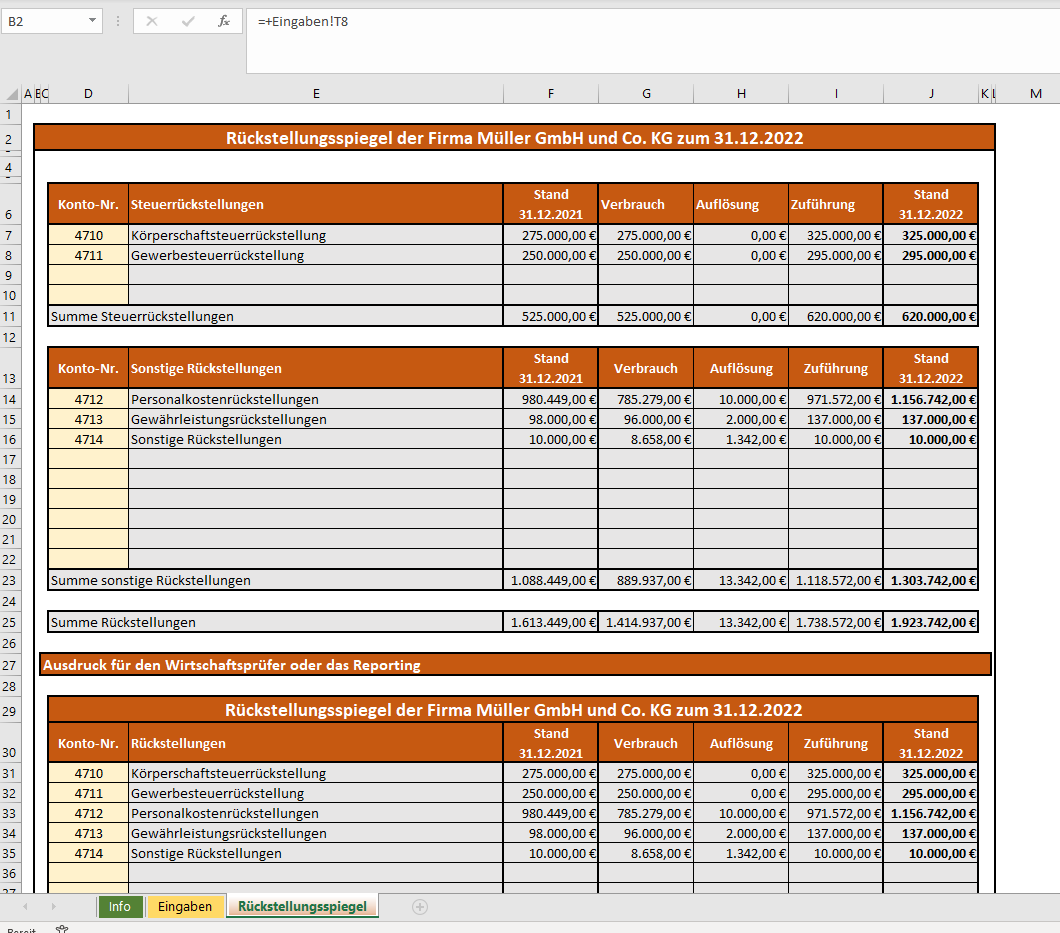Click the Rückstellungen header in row 30
1060x933 pixels.
pos(316,743)
